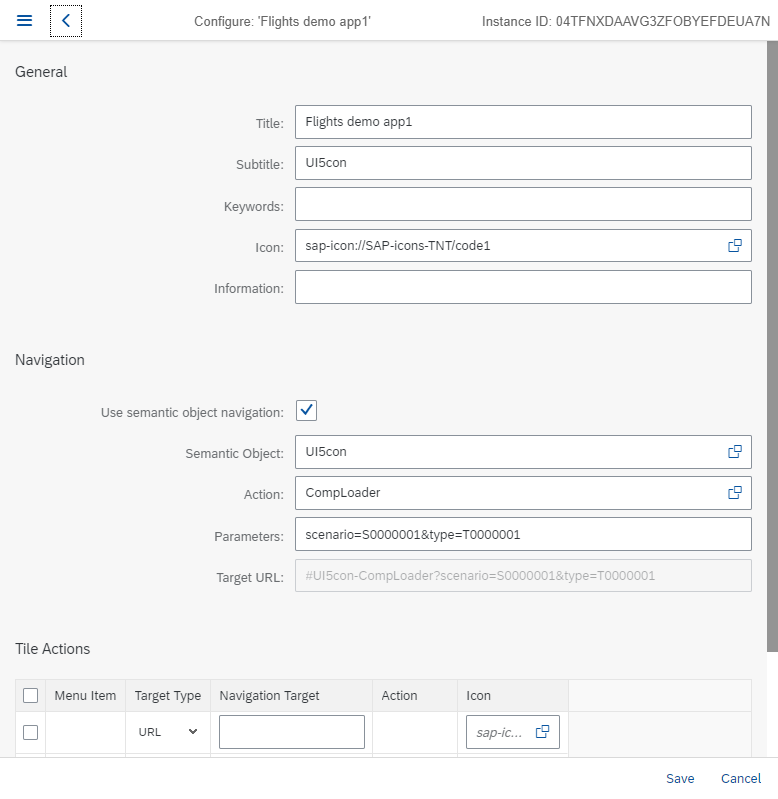Viewport: 778px width, 799px height.
Task: Open icon picker in Tile Actions row
Action: (542, 732)
